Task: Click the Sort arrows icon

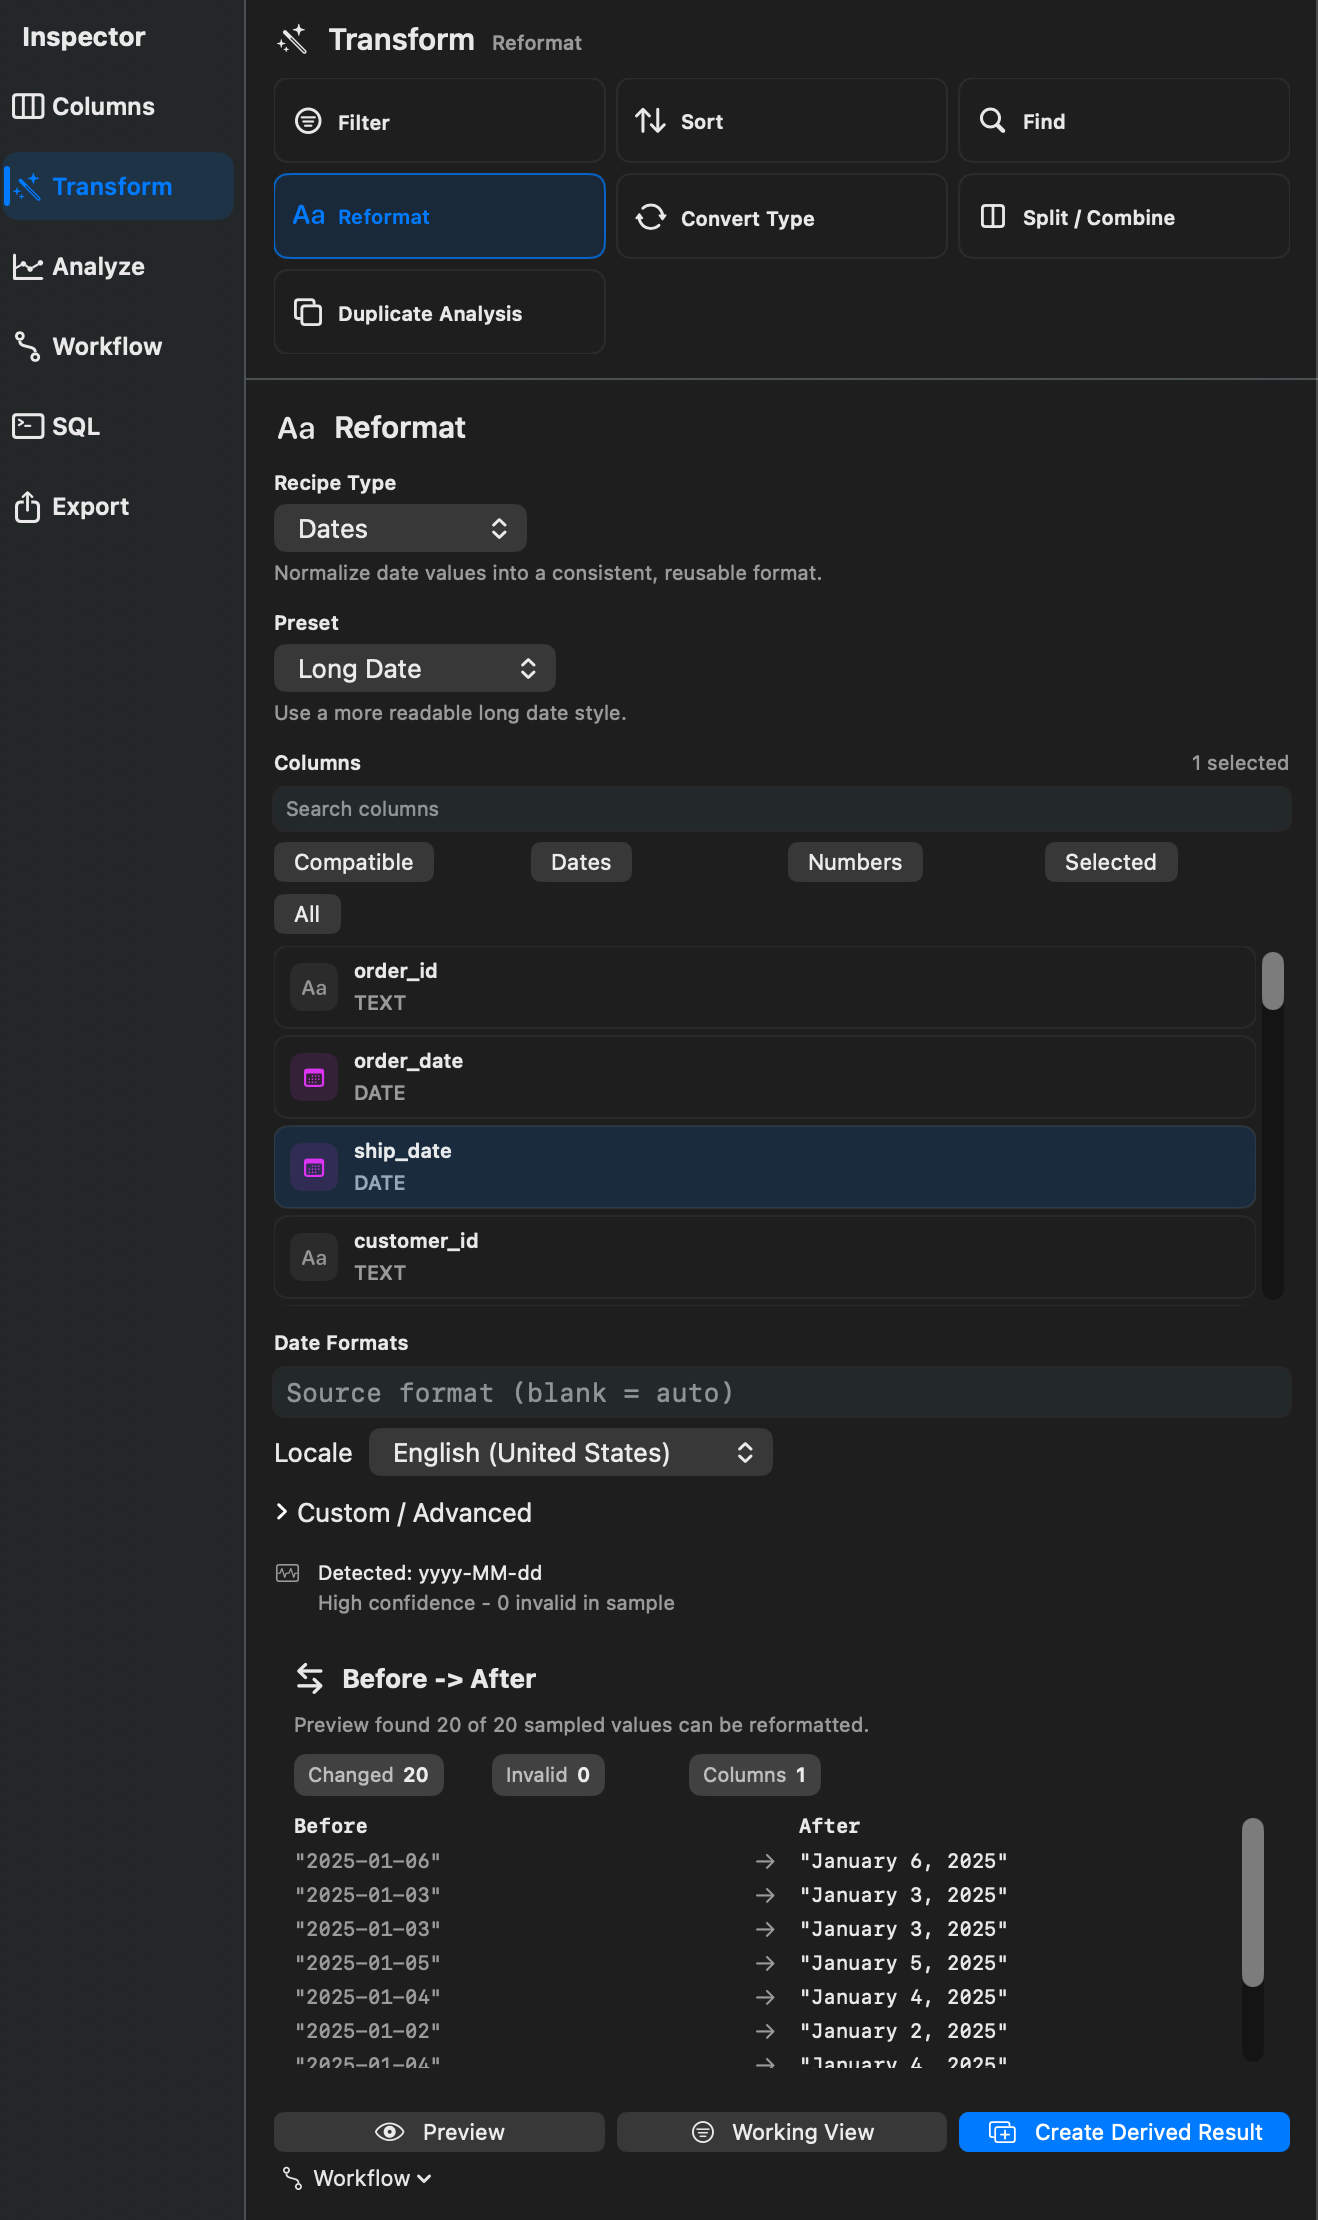Action: [651, 121]
